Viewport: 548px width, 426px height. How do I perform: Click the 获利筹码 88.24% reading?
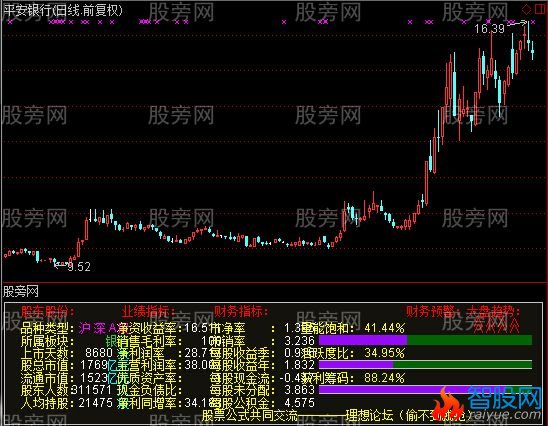point(384,378)
